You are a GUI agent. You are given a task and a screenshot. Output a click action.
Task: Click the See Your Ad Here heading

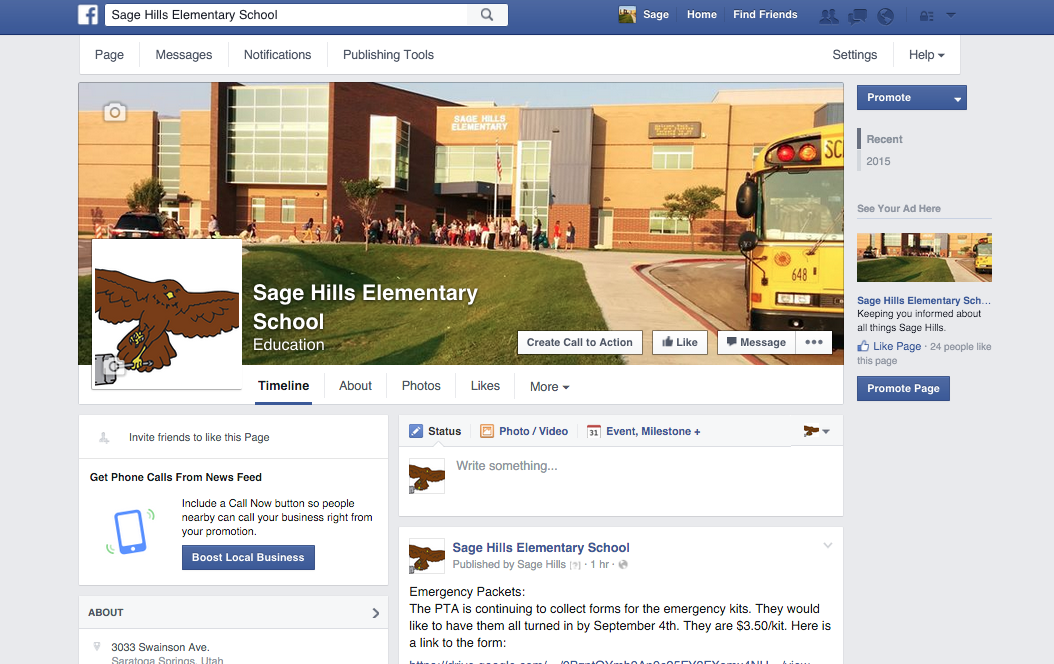point(899,208)
